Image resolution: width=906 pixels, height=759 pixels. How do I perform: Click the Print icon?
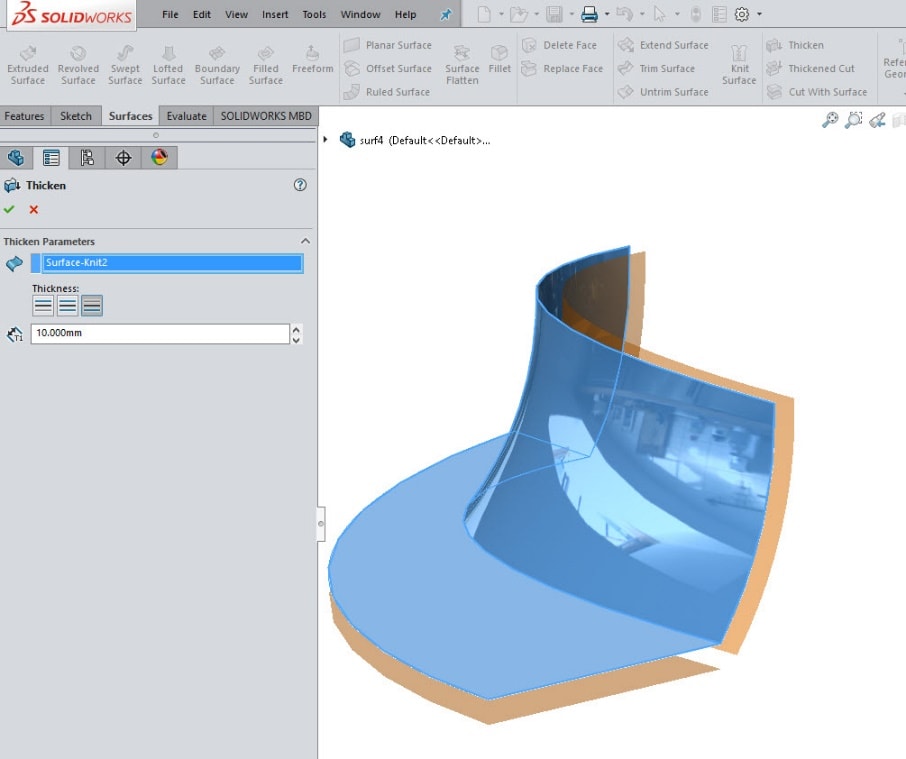[589, 14]
